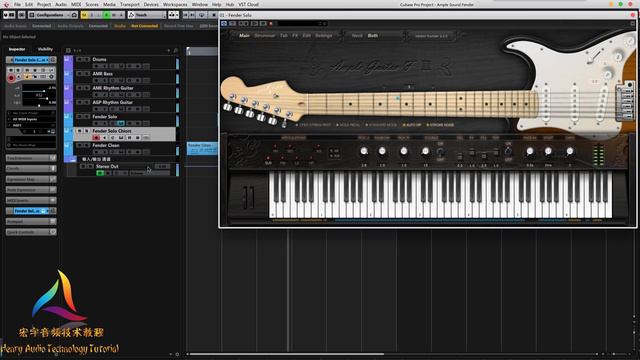
Task: Toggle the HOLD PEDAL option in Ample Guitar
Action: coord(348,125)
